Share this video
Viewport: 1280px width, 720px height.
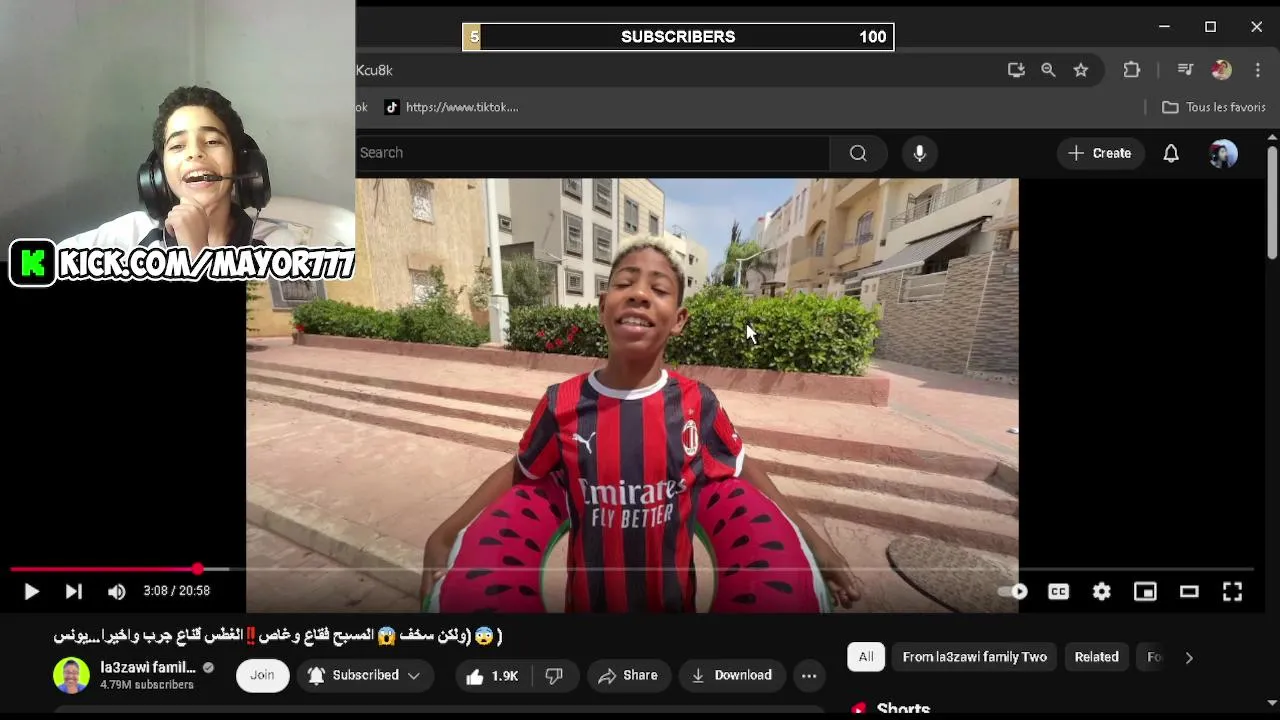[628, 676]
